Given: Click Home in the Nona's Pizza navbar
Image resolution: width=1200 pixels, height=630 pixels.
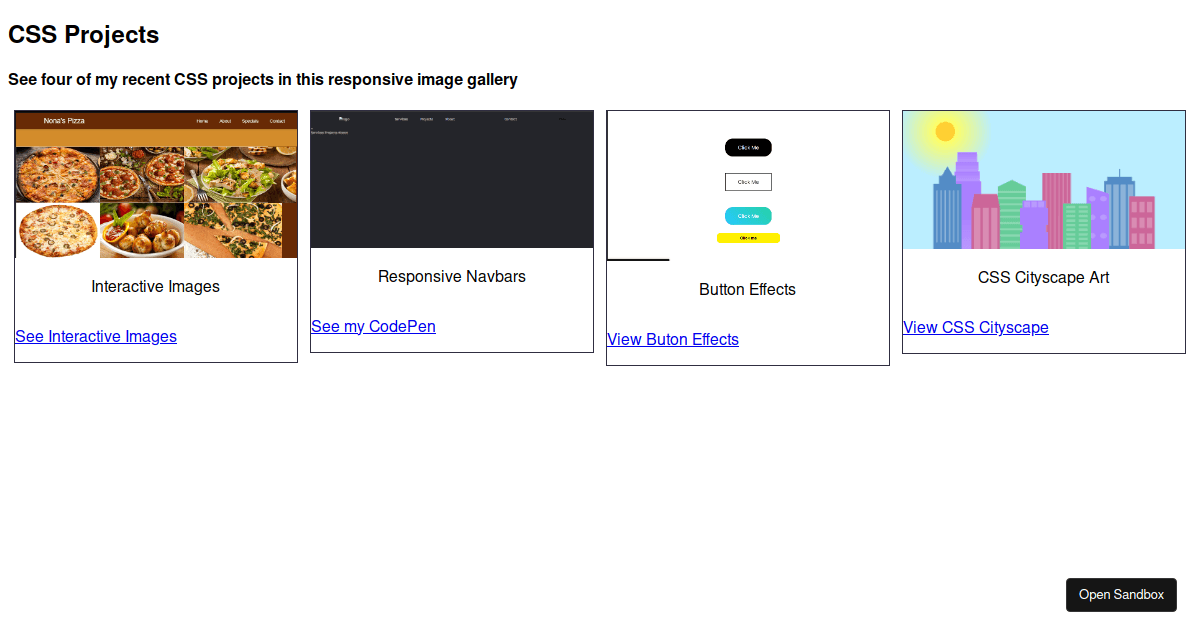Looking at the screenshot, I should pos(202,120).
